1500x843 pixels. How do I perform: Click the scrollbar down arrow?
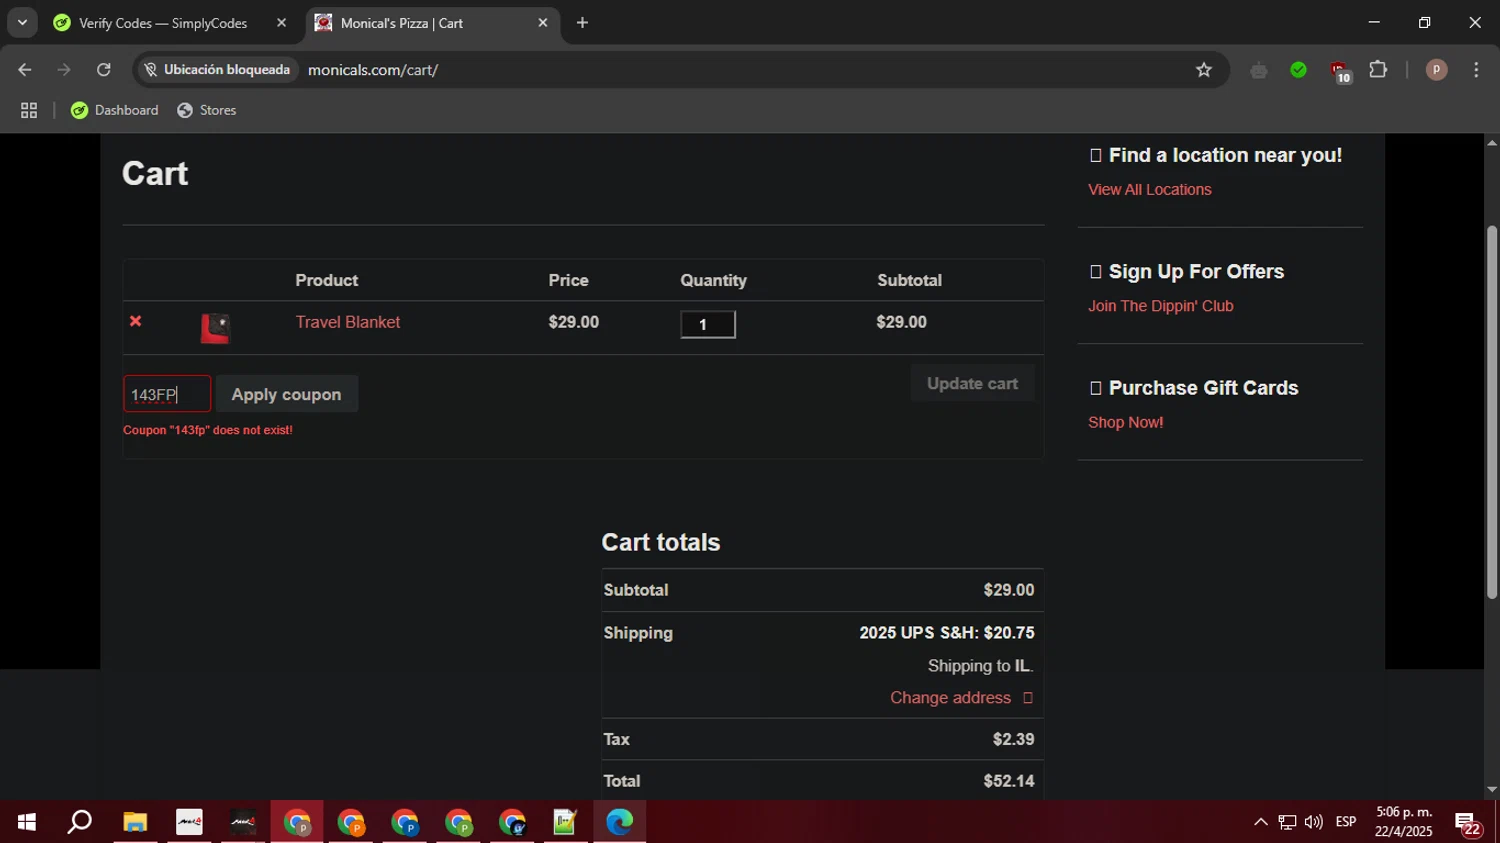[1492, 789]
